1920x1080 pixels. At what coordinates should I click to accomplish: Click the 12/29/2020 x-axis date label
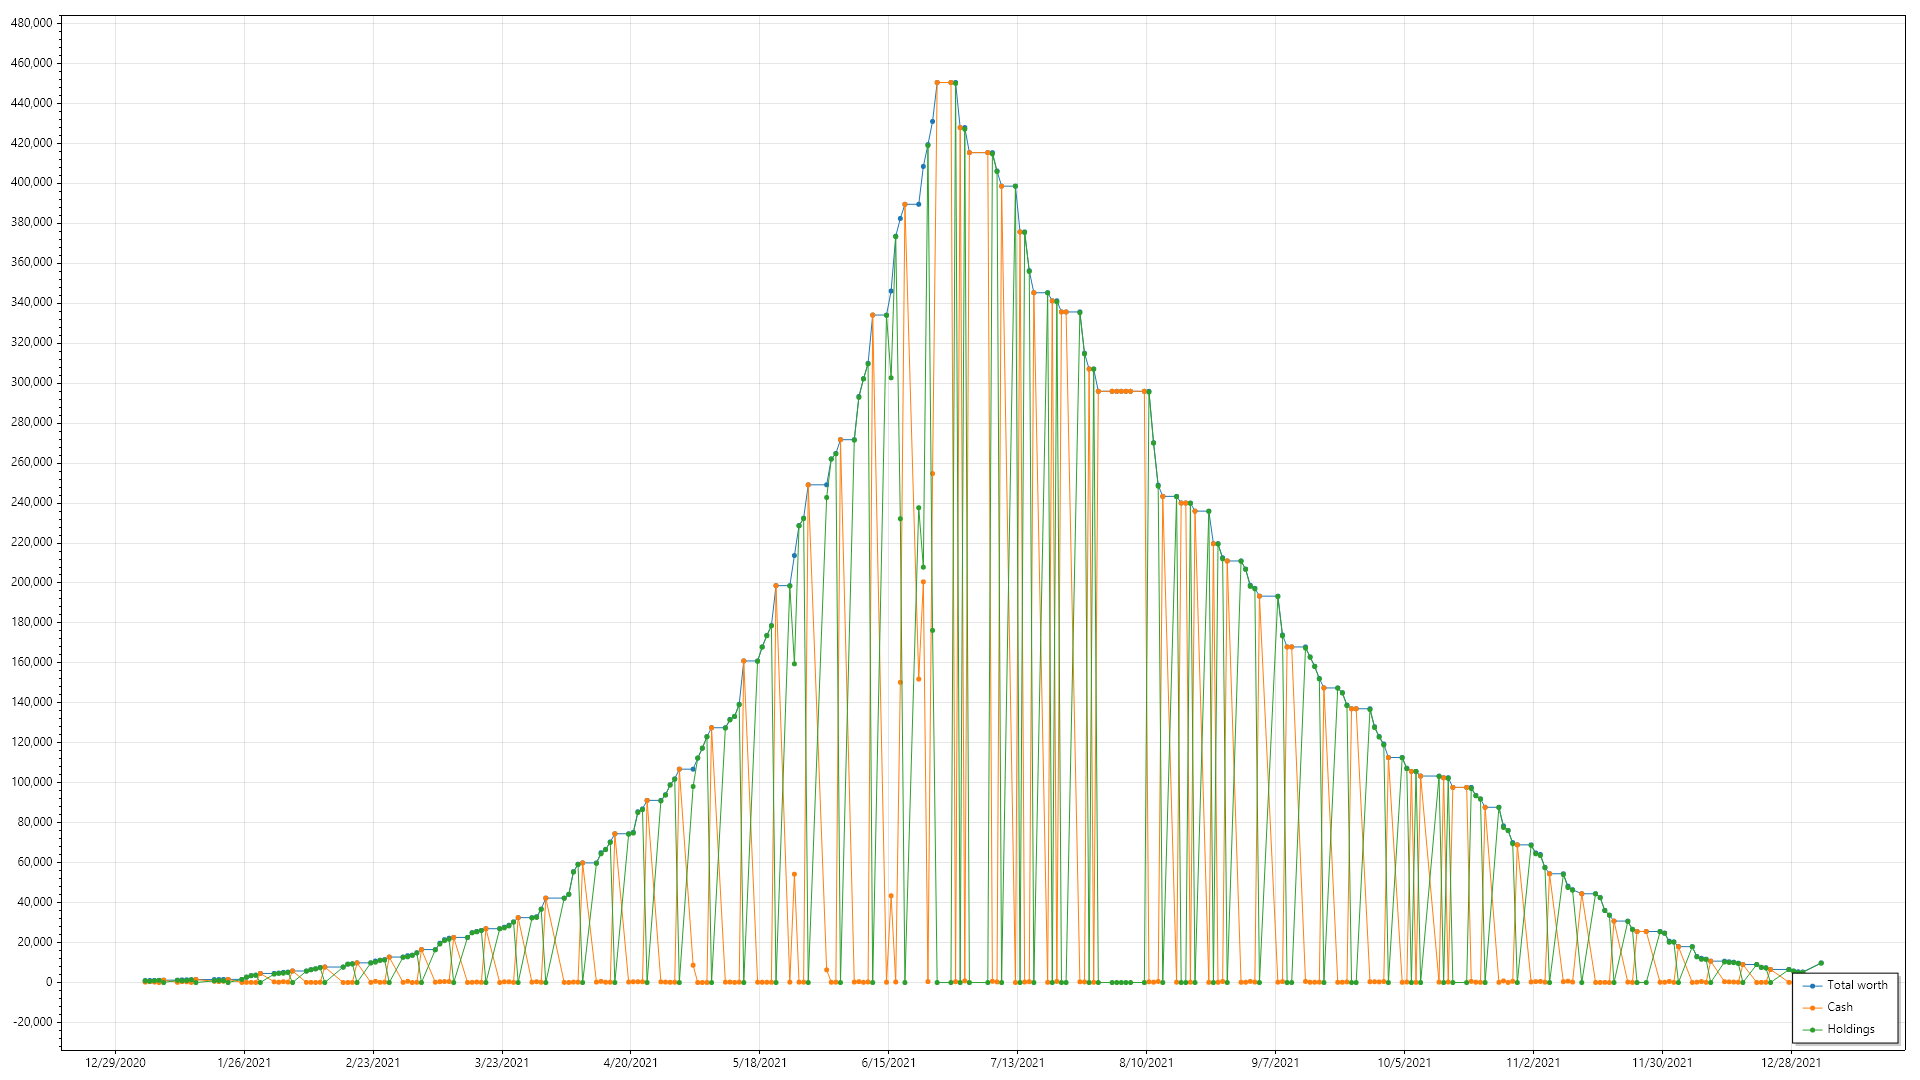click(115, 1063)
